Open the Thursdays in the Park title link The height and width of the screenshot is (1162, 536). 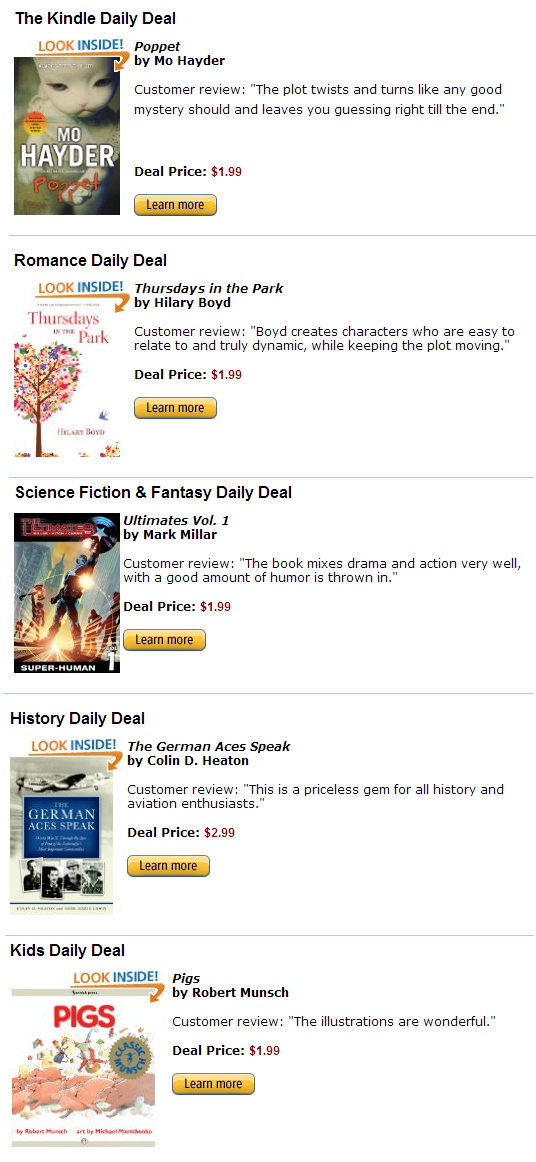[x=208, y=288]
